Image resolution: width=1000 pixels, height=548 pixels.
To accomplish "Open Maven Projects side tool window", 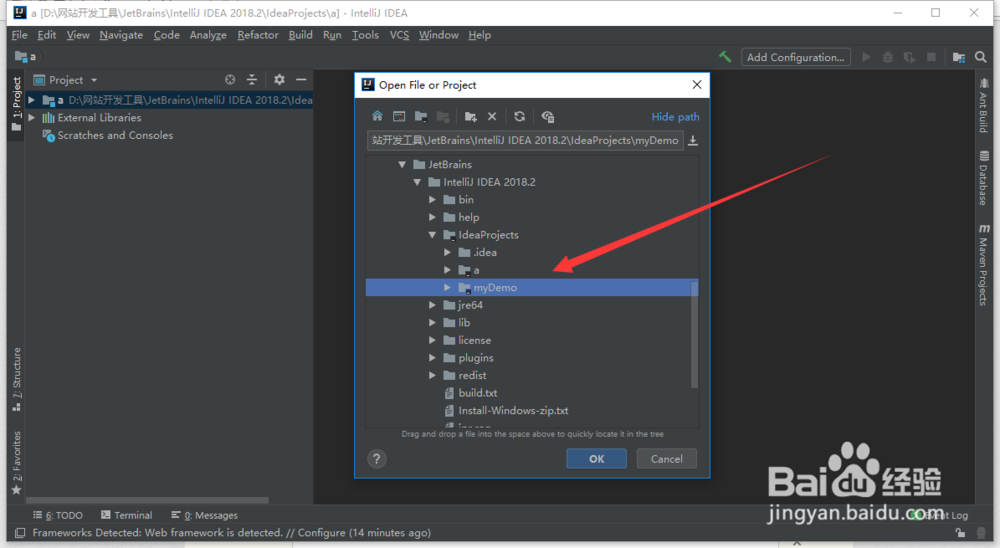I will (x=983, y=265).
